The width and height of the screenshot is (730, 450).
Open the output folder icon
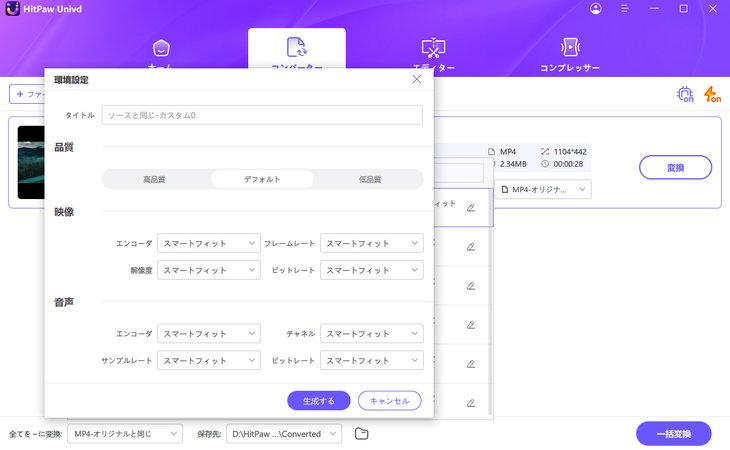(x=361, y=434)
